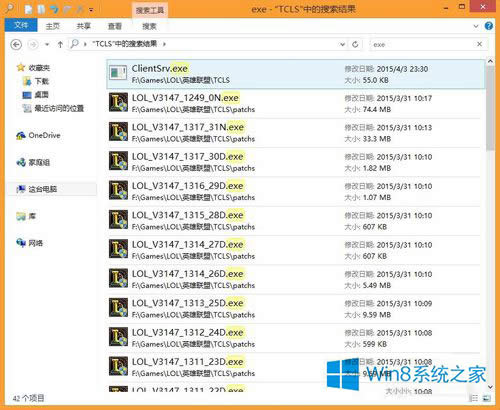This screenshot has width=500, height=410.
Task: Click LOL_V3147_1311_23D.exe icon
Action: pos(118,366)
